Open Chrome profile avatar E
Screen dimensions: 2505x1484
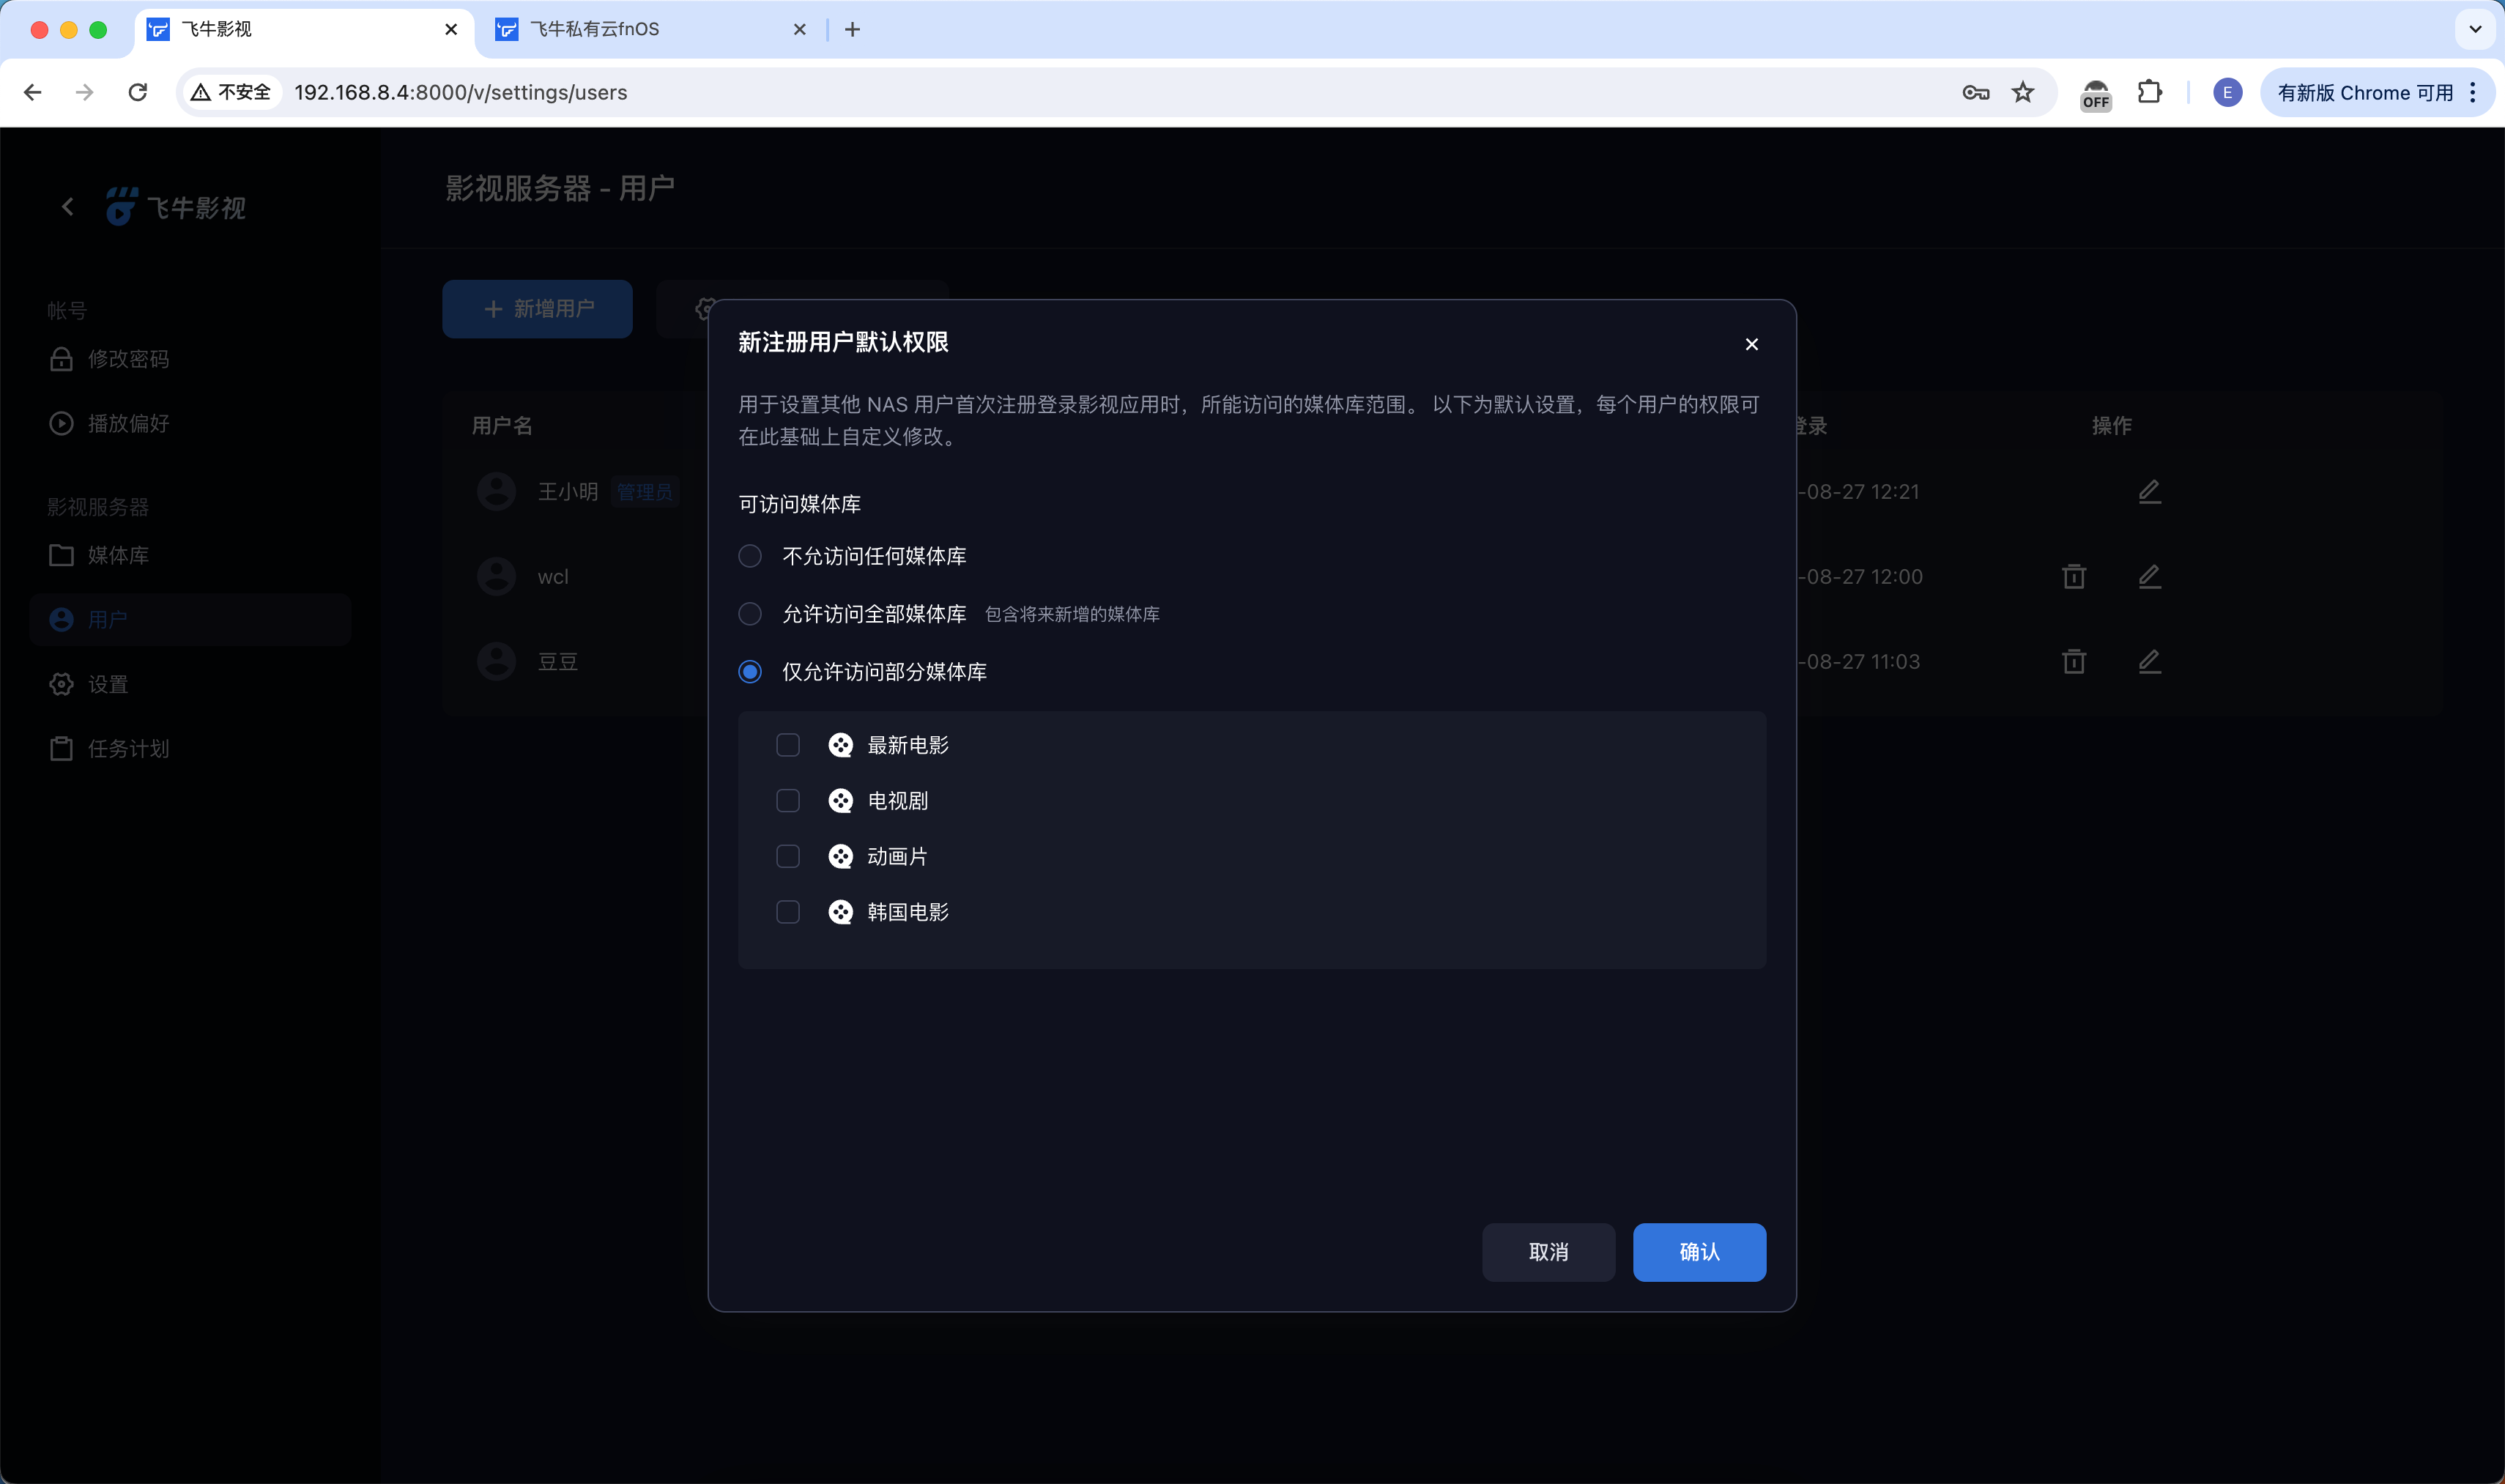click(2227, 92)
